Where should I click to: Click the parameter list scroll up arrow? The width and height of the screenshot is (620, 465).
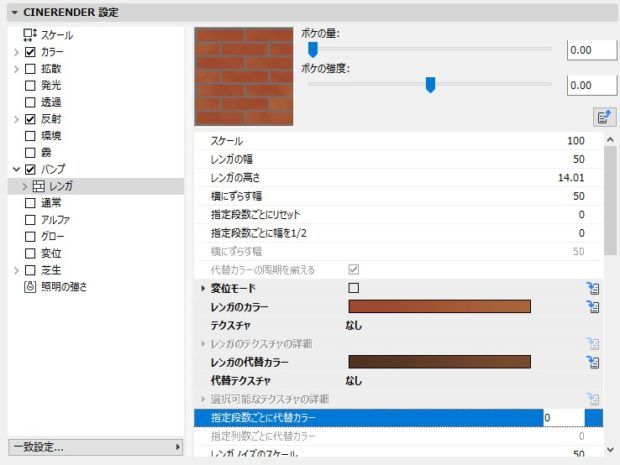click(610, 140)
